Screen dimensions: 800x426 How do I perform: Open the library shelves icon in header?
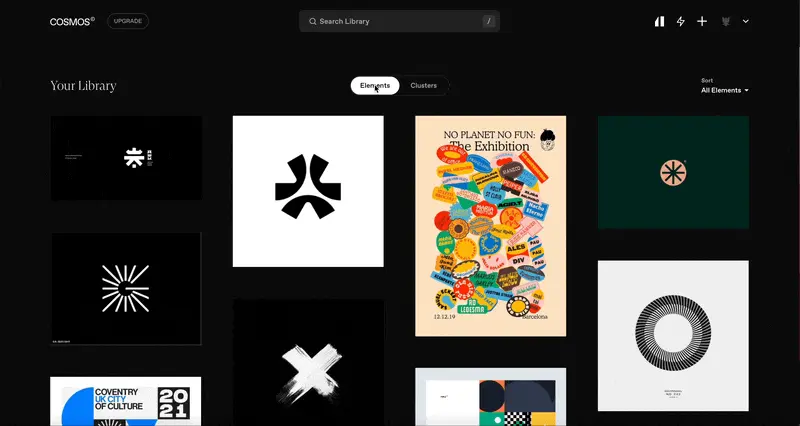660,21
